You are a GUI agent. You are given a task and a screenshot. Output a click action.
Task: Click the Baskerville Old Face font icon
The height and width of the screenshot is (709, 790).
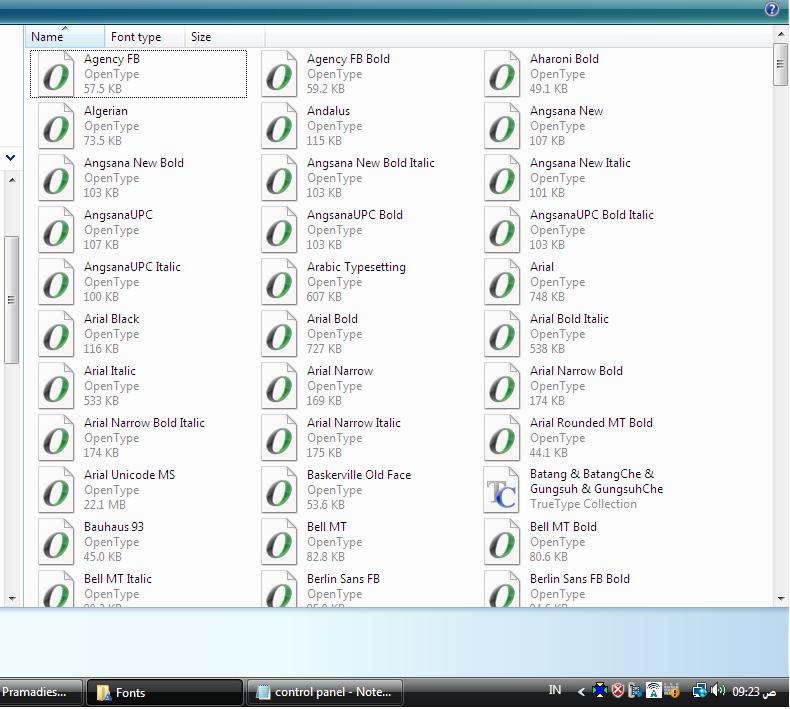coord(279,489)
